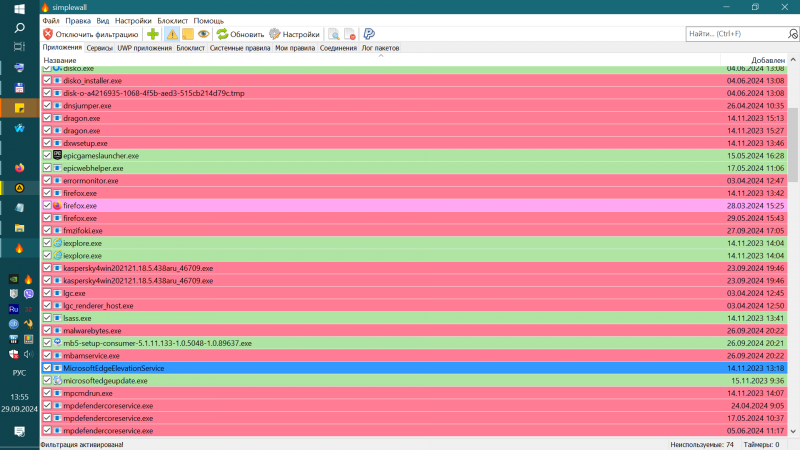Select the MicrosoftEdgeElevationService row
800x450 pixels.
coord(414,368)
